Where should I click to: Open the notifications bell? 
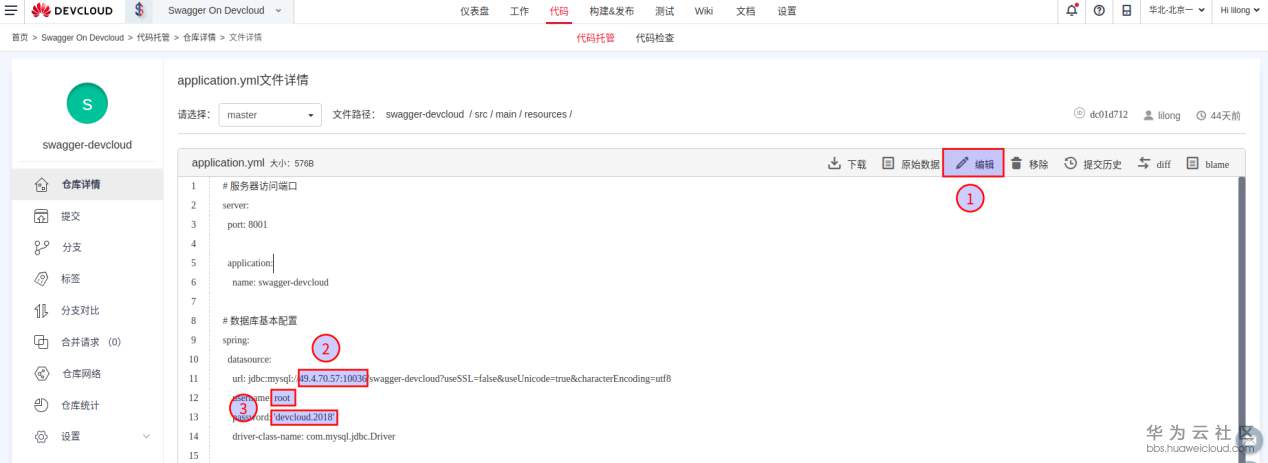[1072, 10]
